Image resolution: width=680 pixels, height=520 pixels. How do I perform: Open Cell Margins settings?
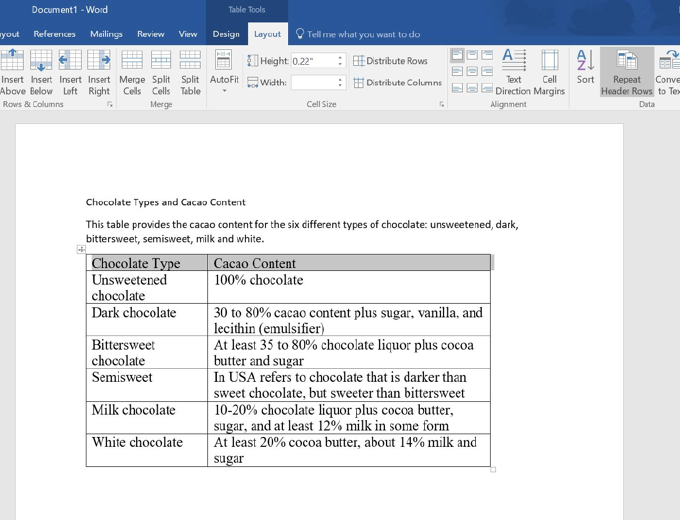tap(549, 72)
